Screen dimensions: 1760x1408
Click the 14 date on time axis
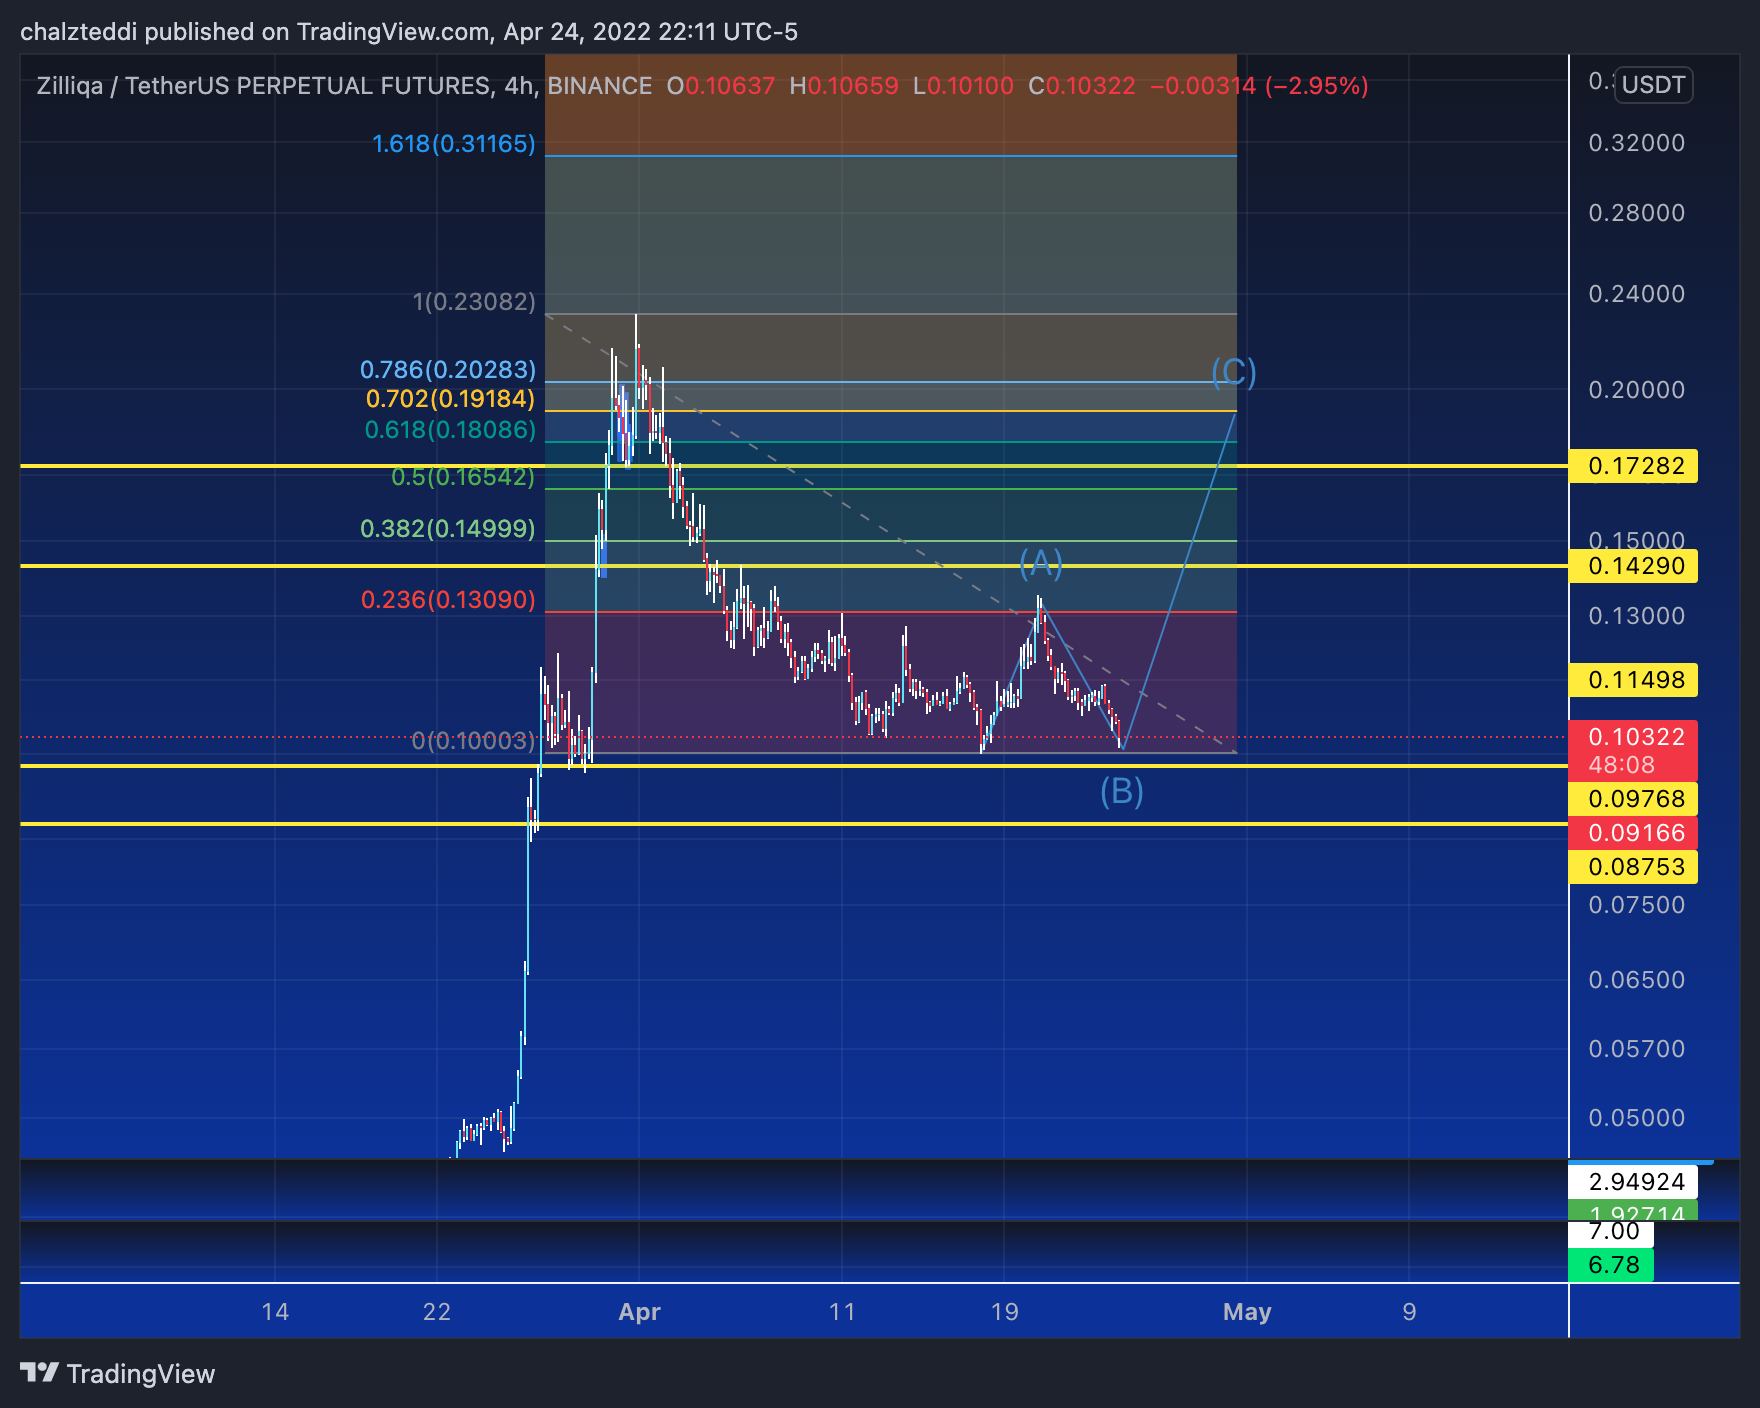coord(275,1312)
